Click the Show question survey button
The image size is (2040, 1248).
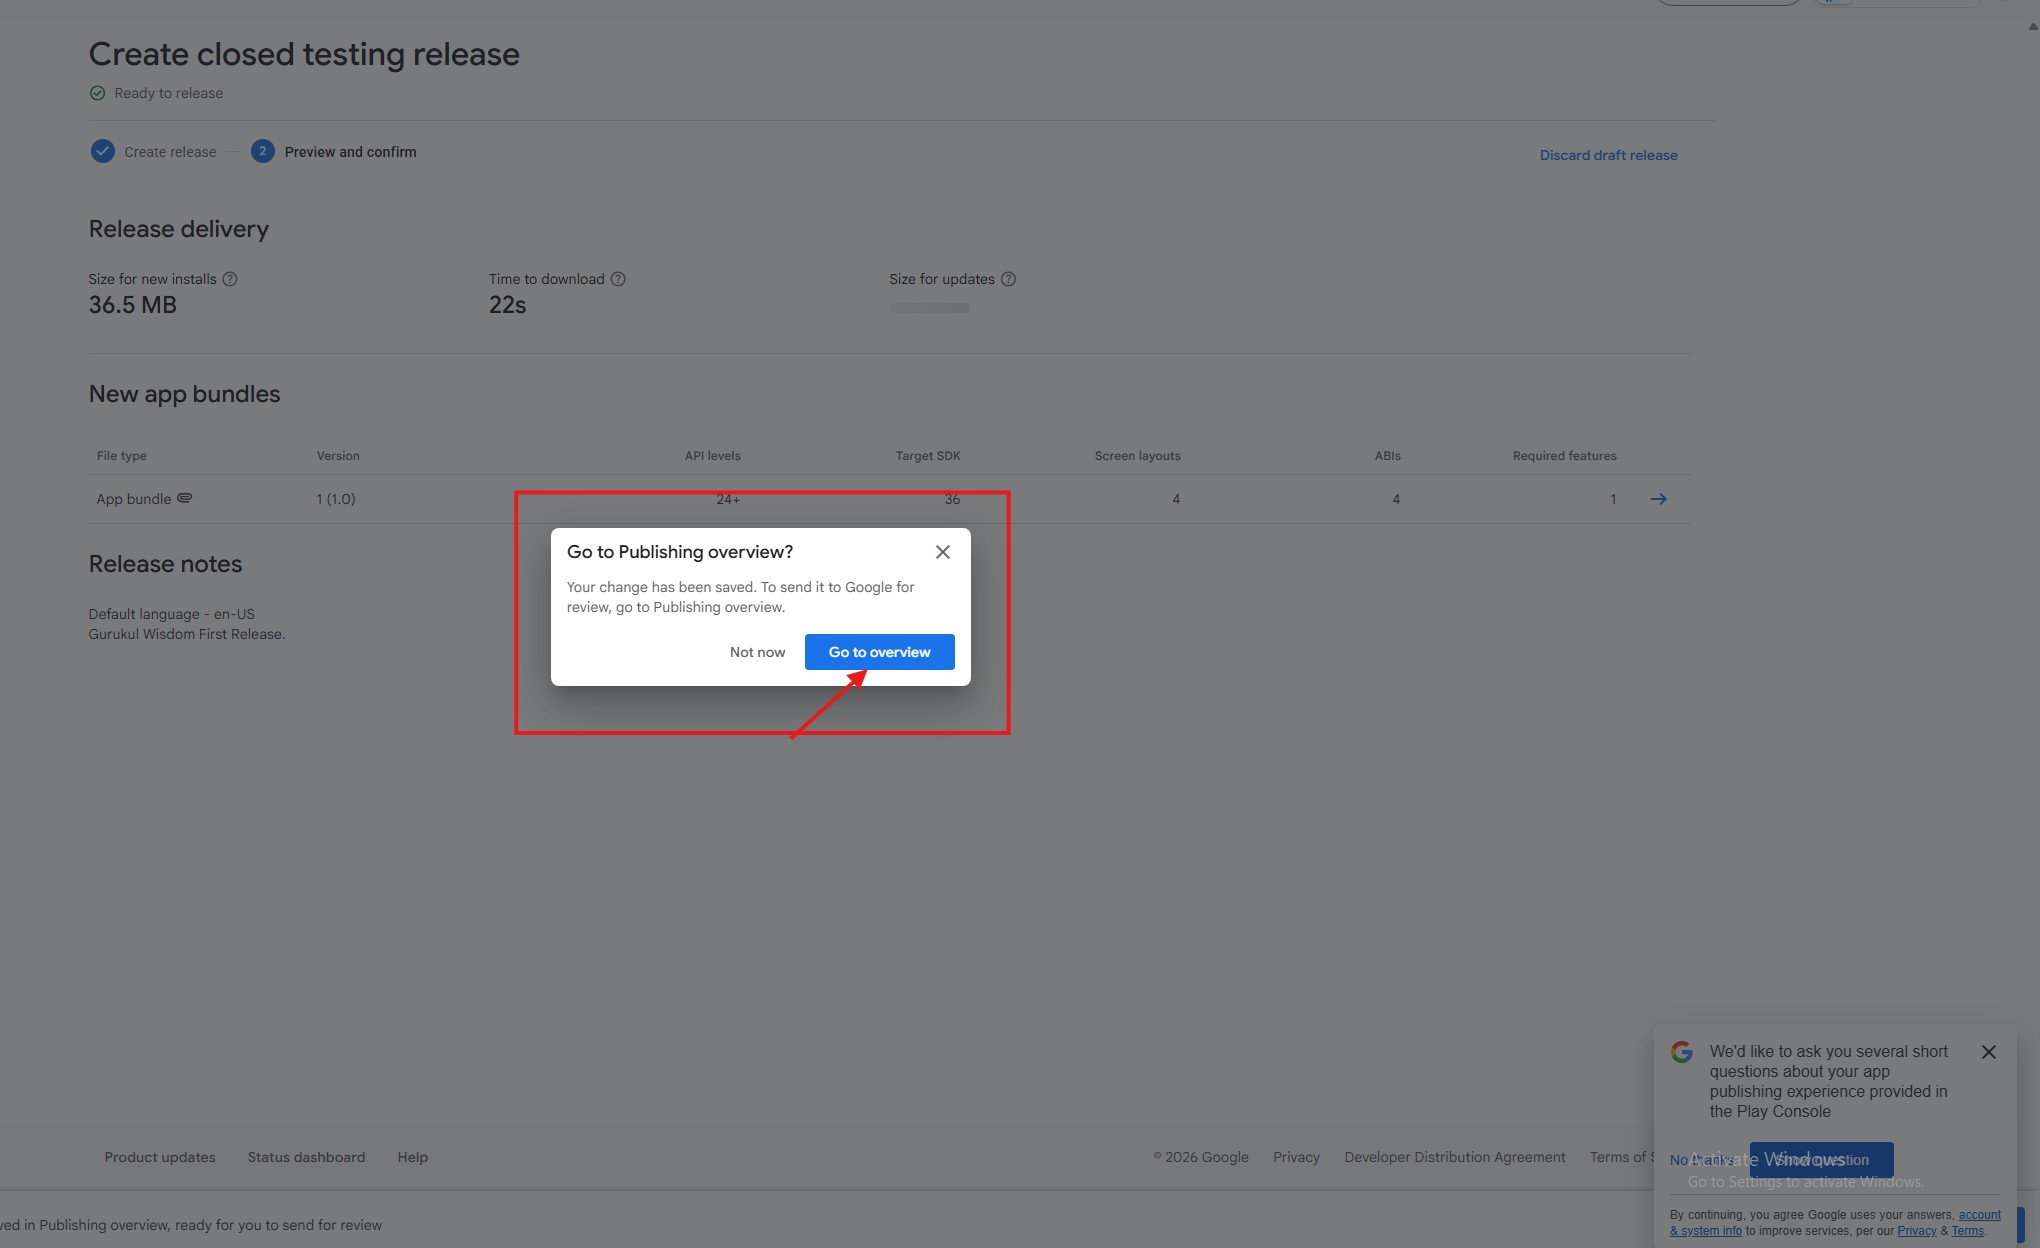1821,1160
